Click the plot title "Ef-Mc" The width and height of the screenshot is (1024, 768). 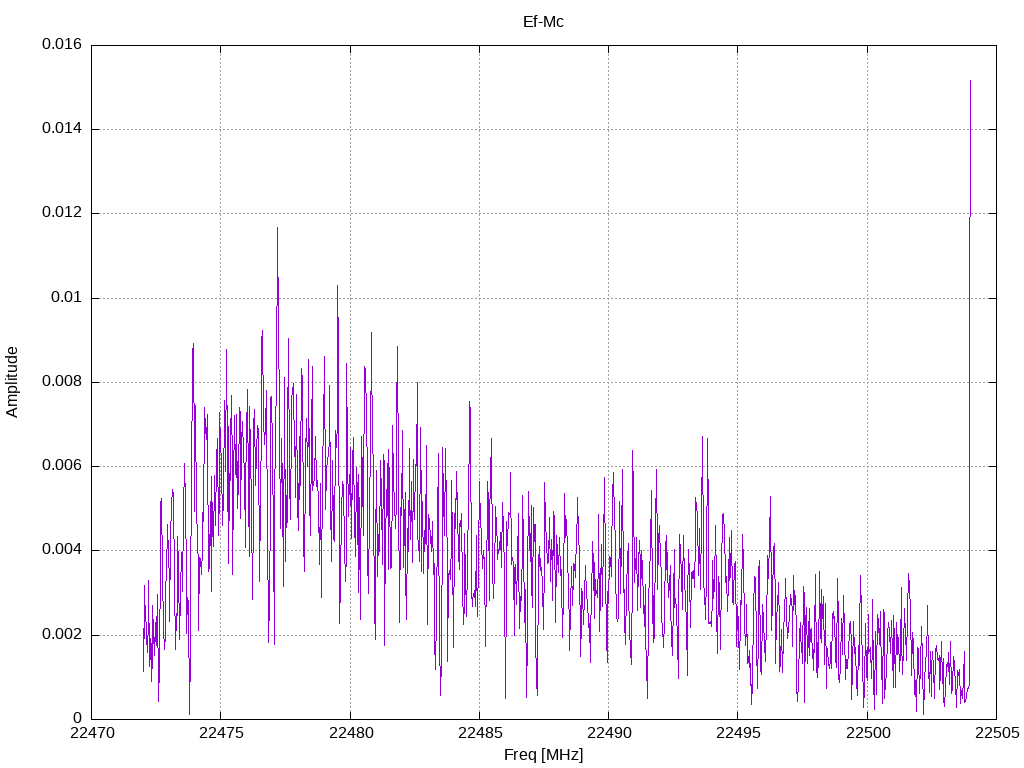pyautogui.click(x=543, y=22)
